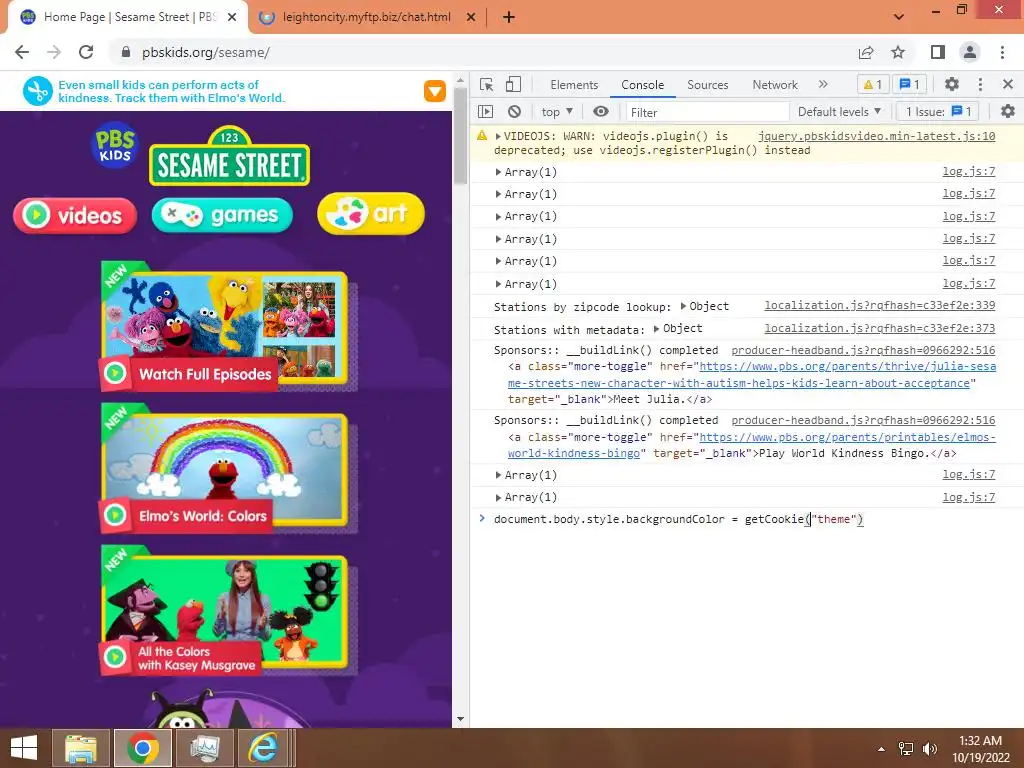Switch to the Sources tab
This screenshot has width=1024, height=768.
[x=707, y=85]
